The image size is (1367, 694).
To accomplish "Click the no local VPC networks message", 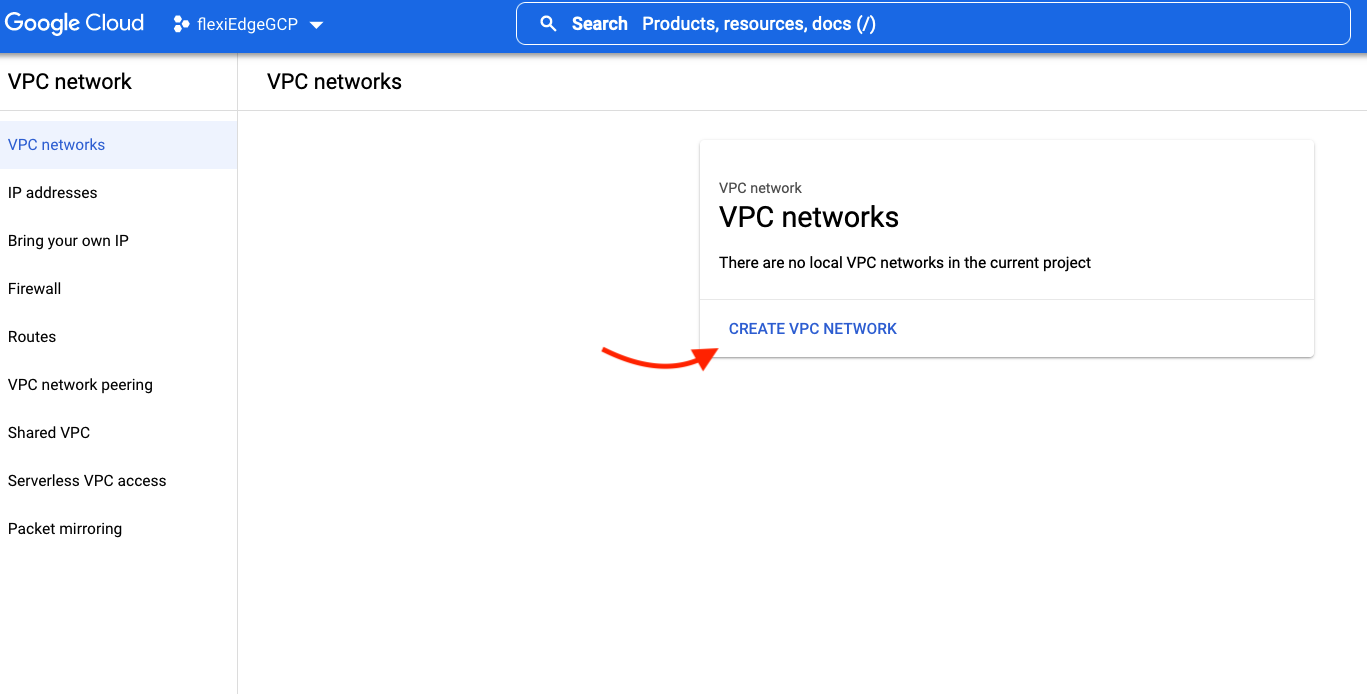I will pos(904,263).
